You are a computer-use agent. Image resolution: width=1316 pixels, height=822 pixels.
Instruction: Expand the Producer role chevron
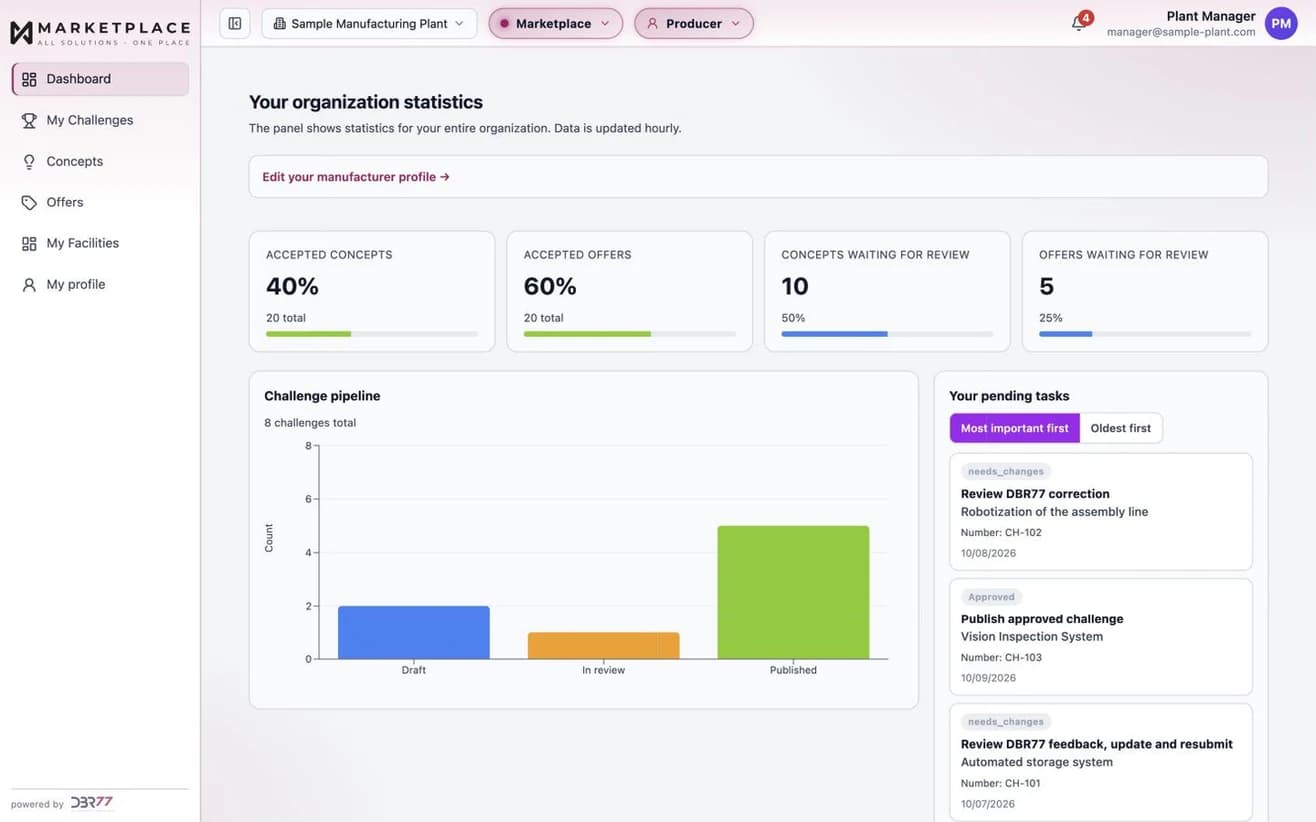736,23
